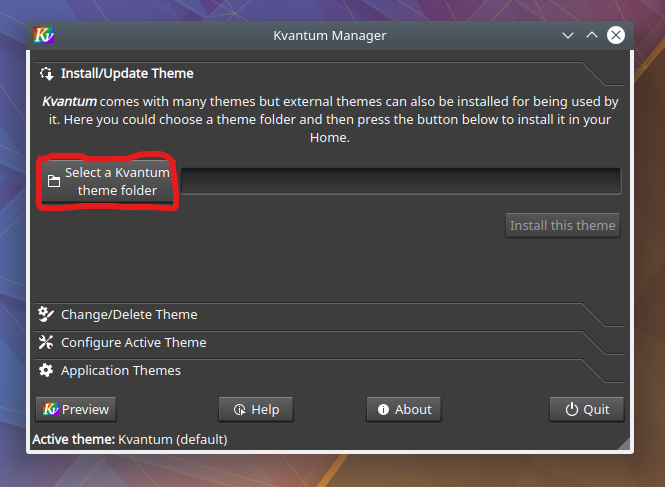Screen dimensions: 665x487
Task: Open the Application Themes tab
Action: (x=329, y=371)
